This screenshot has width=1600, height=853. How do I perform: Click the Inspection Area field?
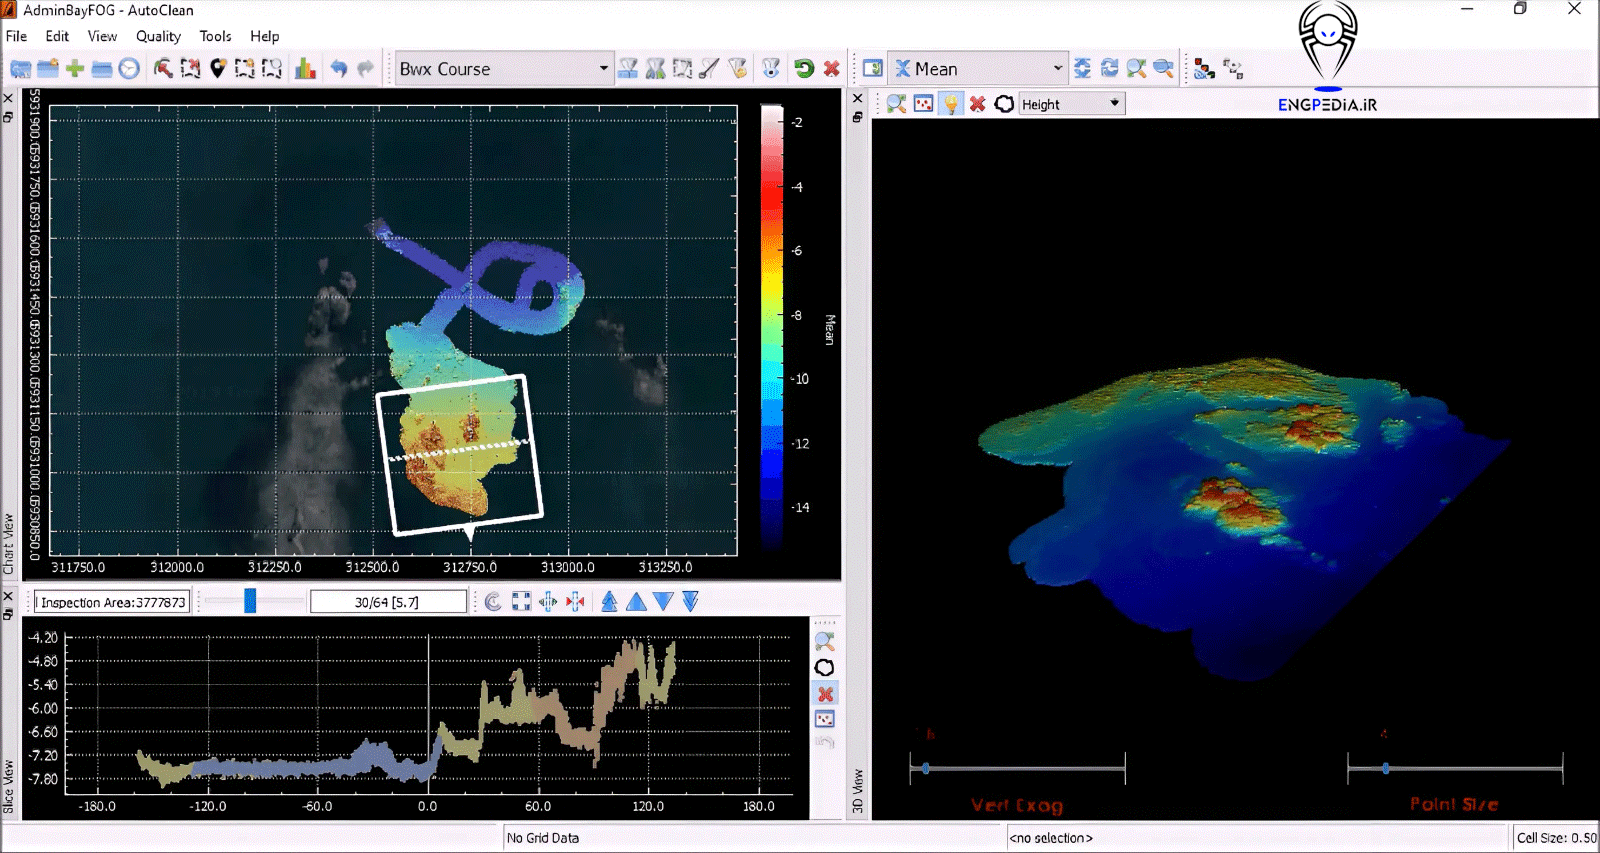coord(112,602)
